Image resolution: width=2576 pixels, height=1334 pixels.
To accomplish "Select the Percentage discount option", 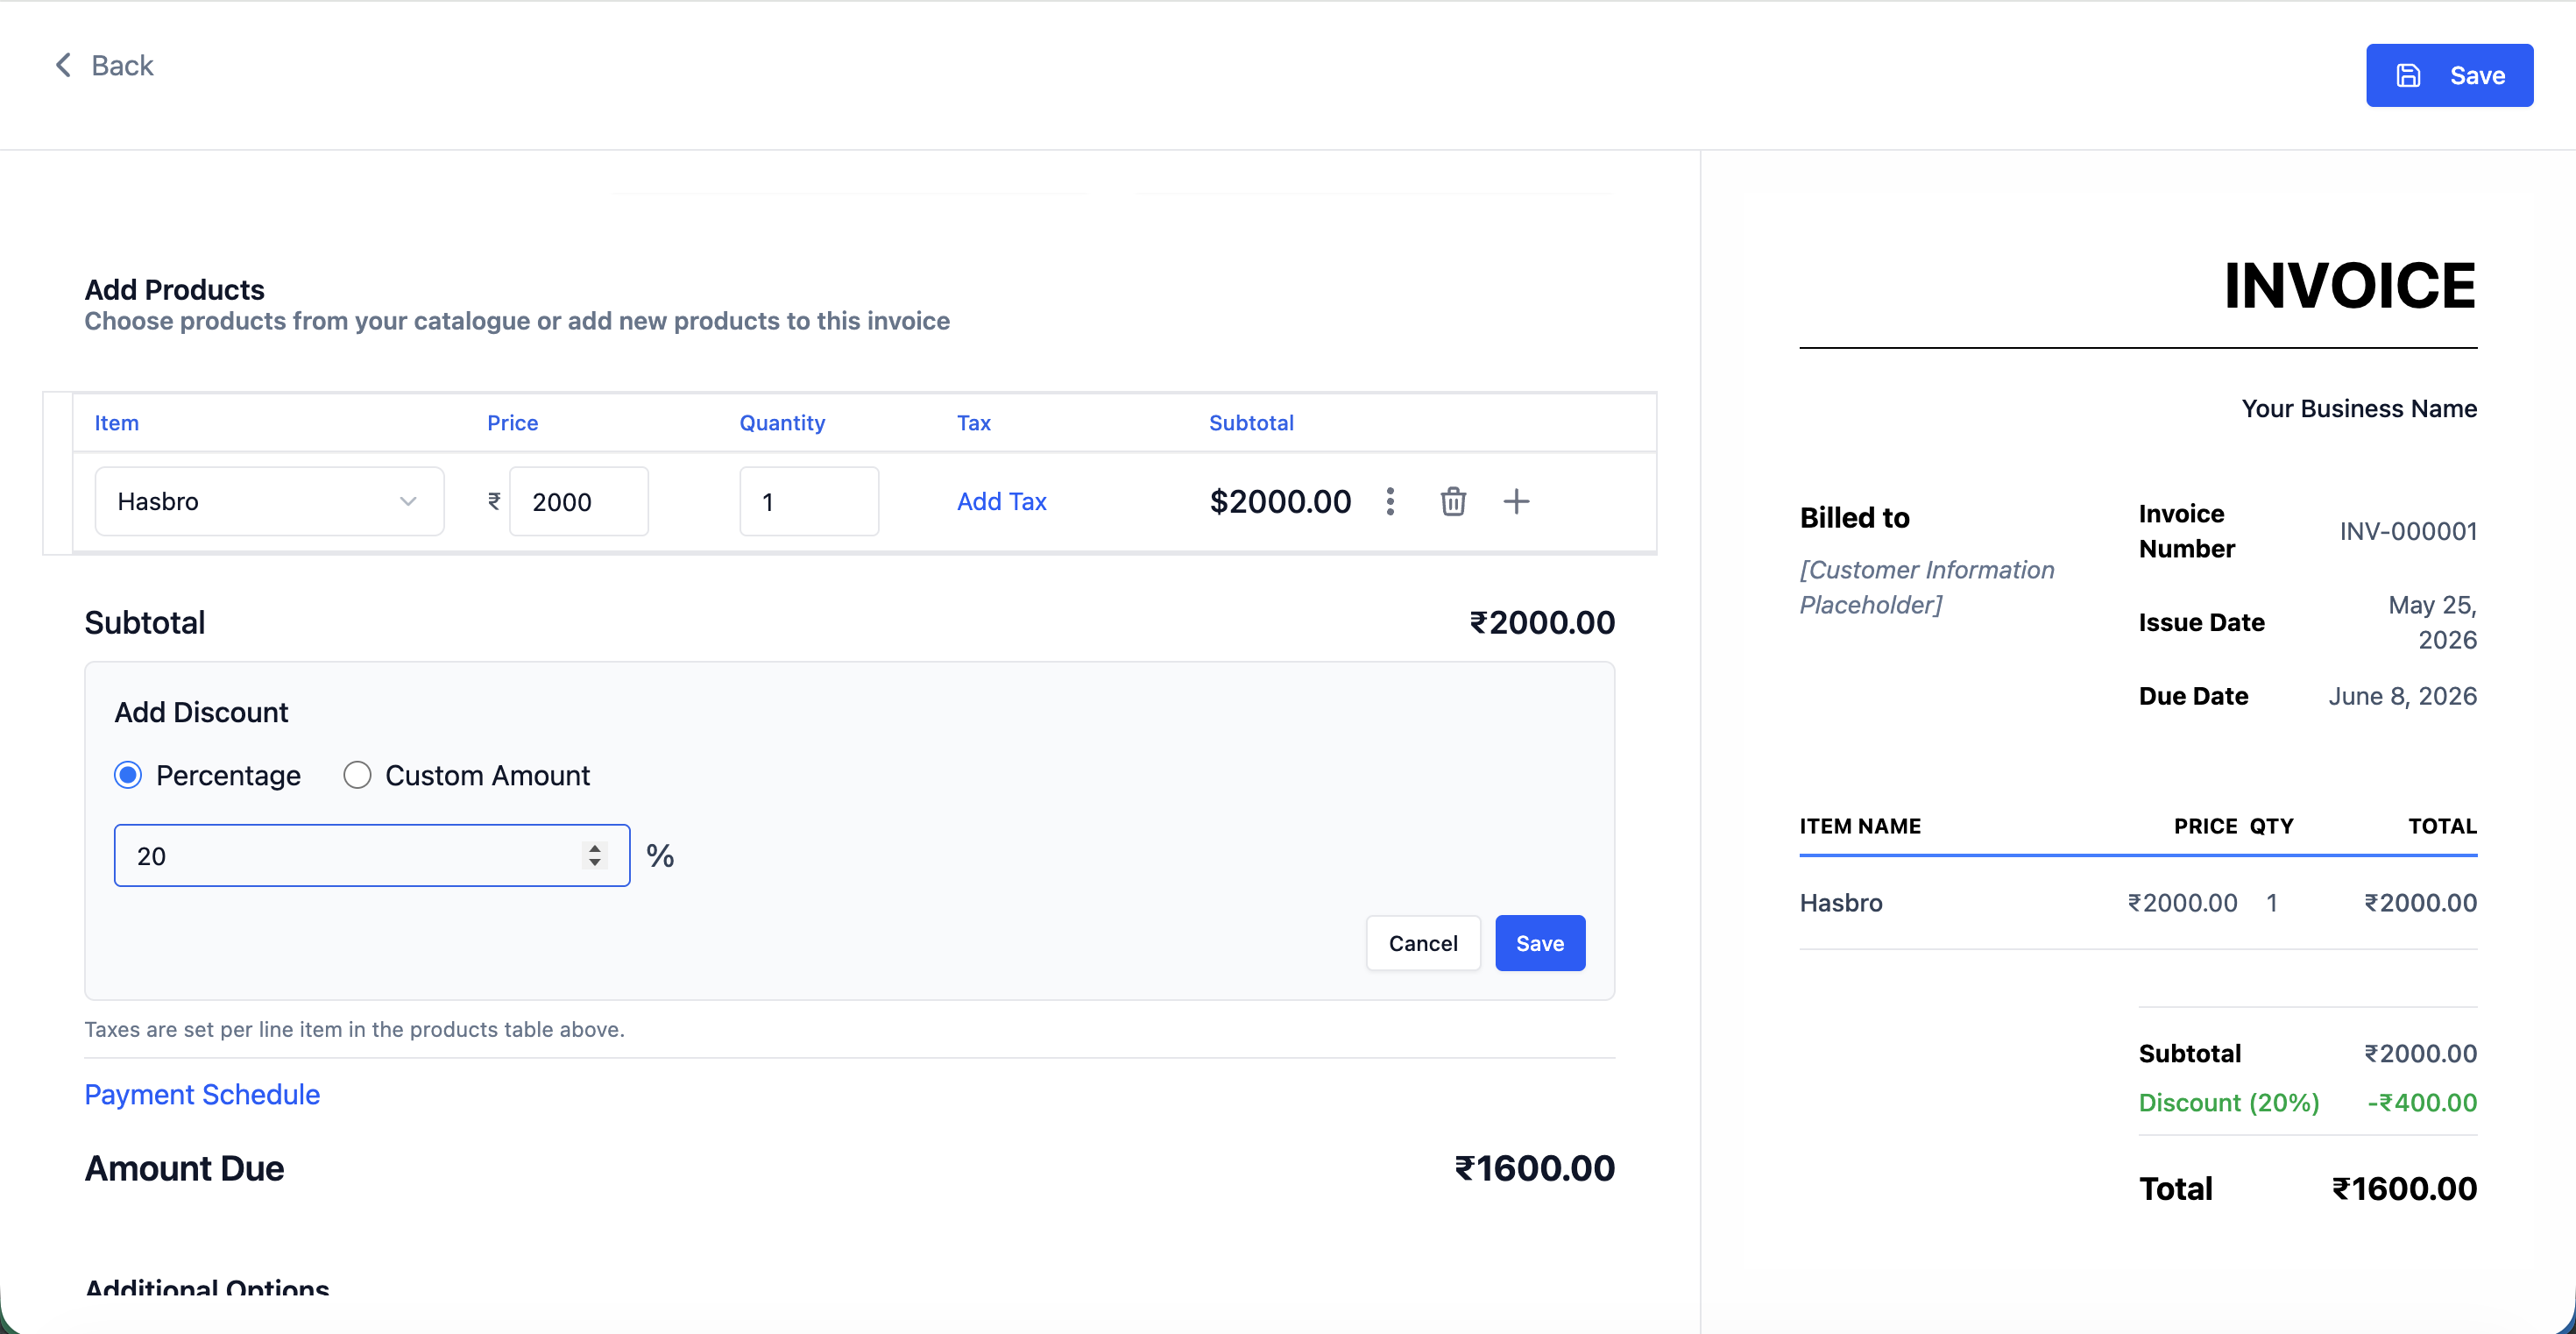I will click(128, 775).
